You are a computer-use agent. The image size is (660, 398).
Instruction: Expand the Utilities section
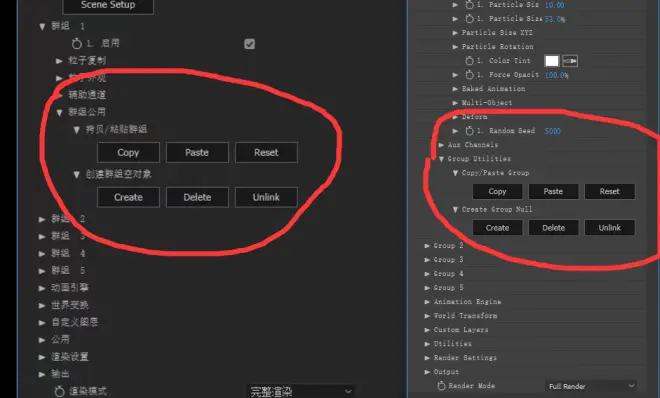point(427,344)
